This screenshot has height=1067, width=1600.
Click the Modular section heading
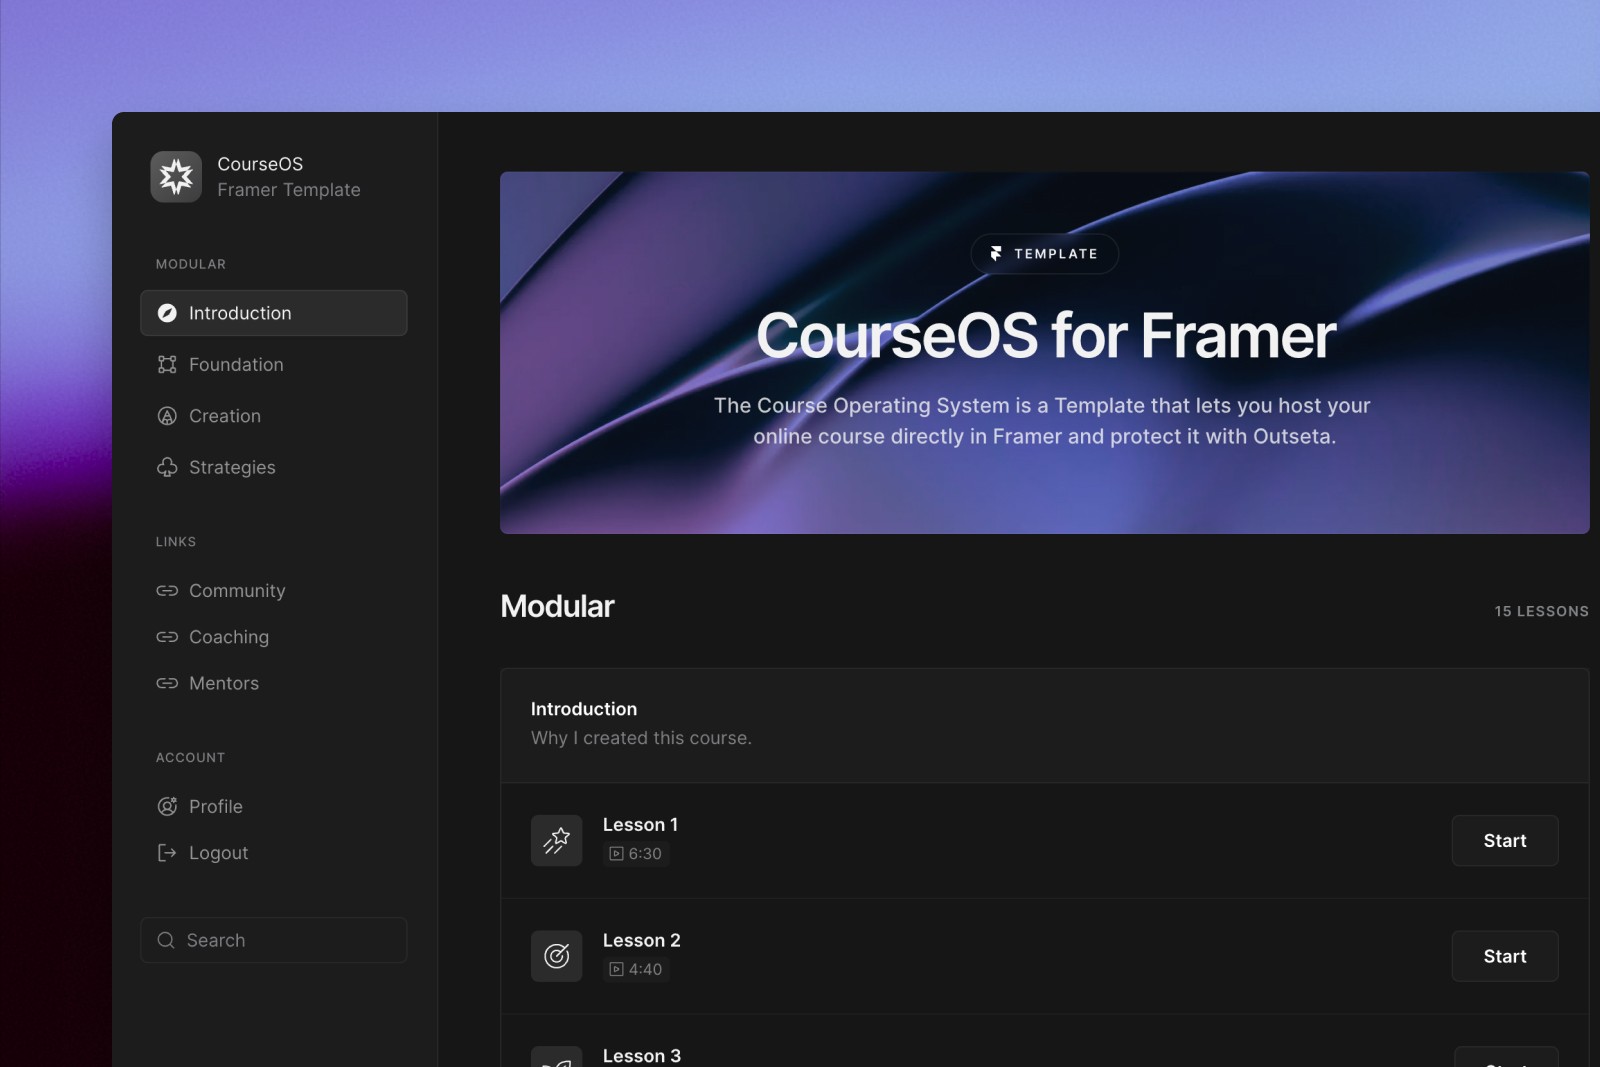click(x=557, y=606)
